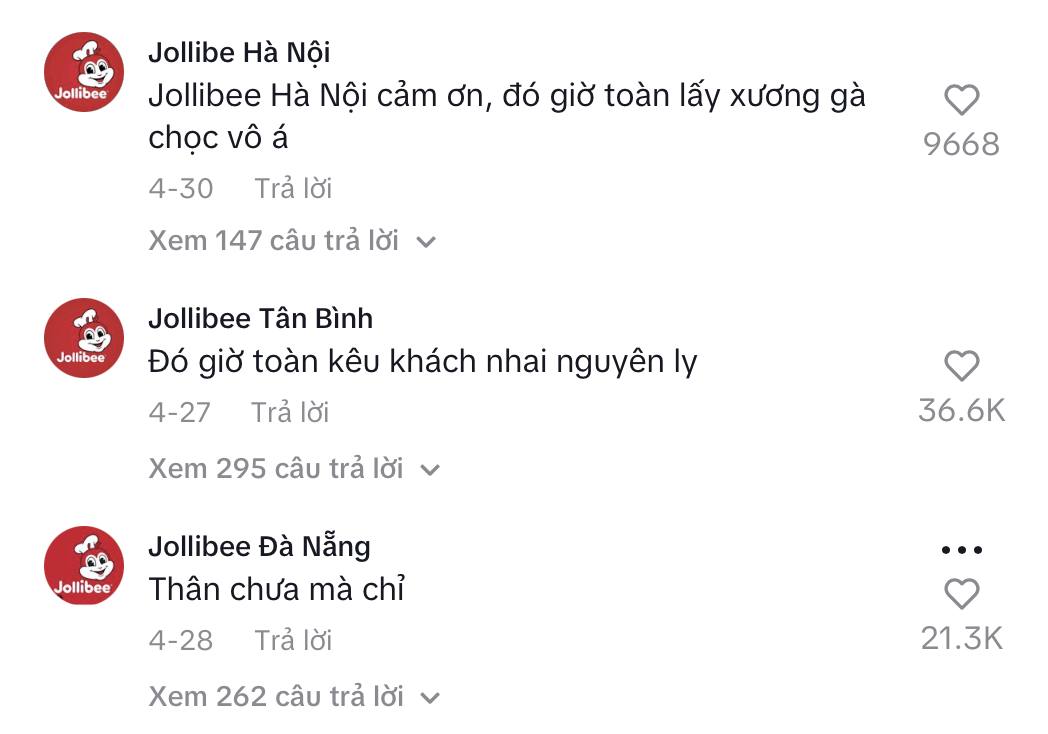Viewport: 1048px width, 734px height.
Task: Select comment text Thân chưa mà chỉ
Action: [277, 590]
